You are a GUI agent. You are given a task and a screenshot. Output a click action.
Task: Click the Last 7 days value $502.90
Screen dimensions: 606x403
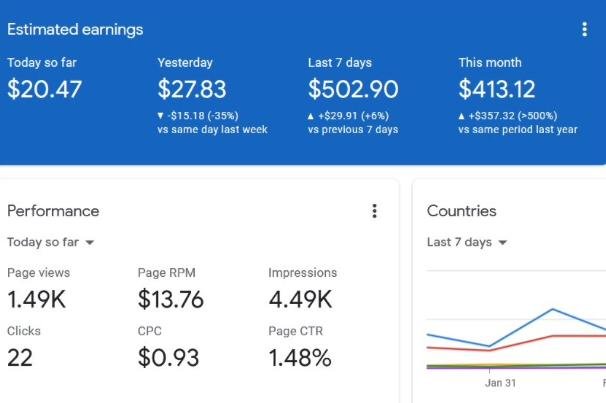pyautogui.click(x=353, y=89)
